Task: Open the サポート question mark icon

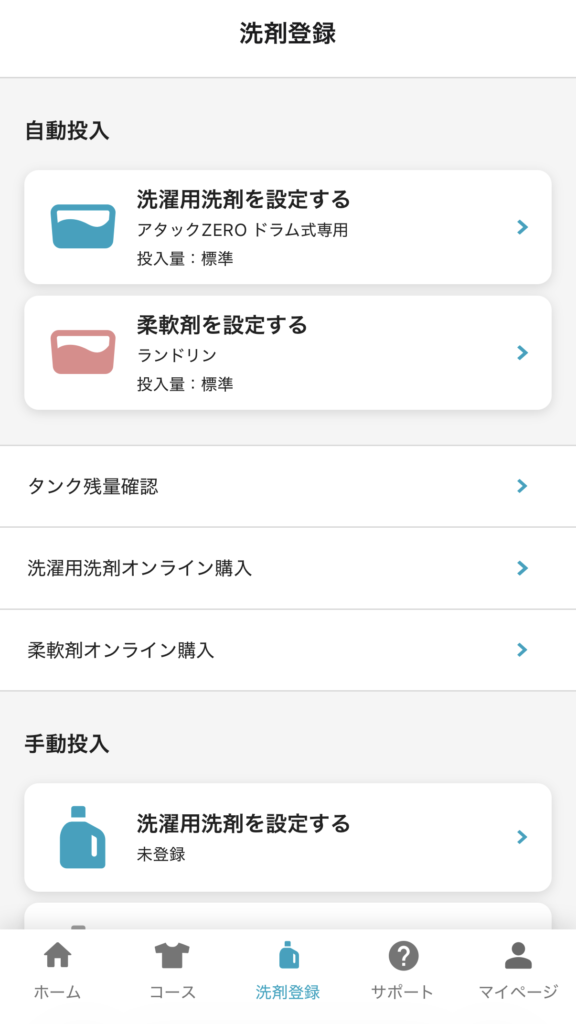Action: click(x=402, y=957)
